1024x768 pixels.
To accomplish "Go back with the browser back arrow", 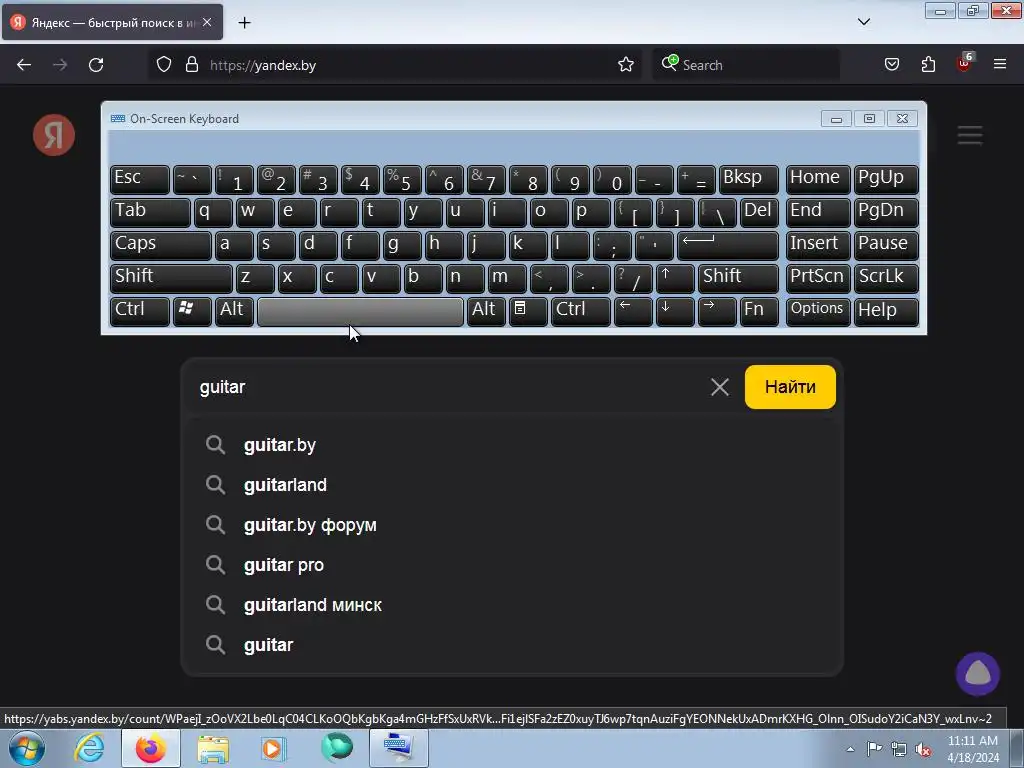I will pos(24,65).
